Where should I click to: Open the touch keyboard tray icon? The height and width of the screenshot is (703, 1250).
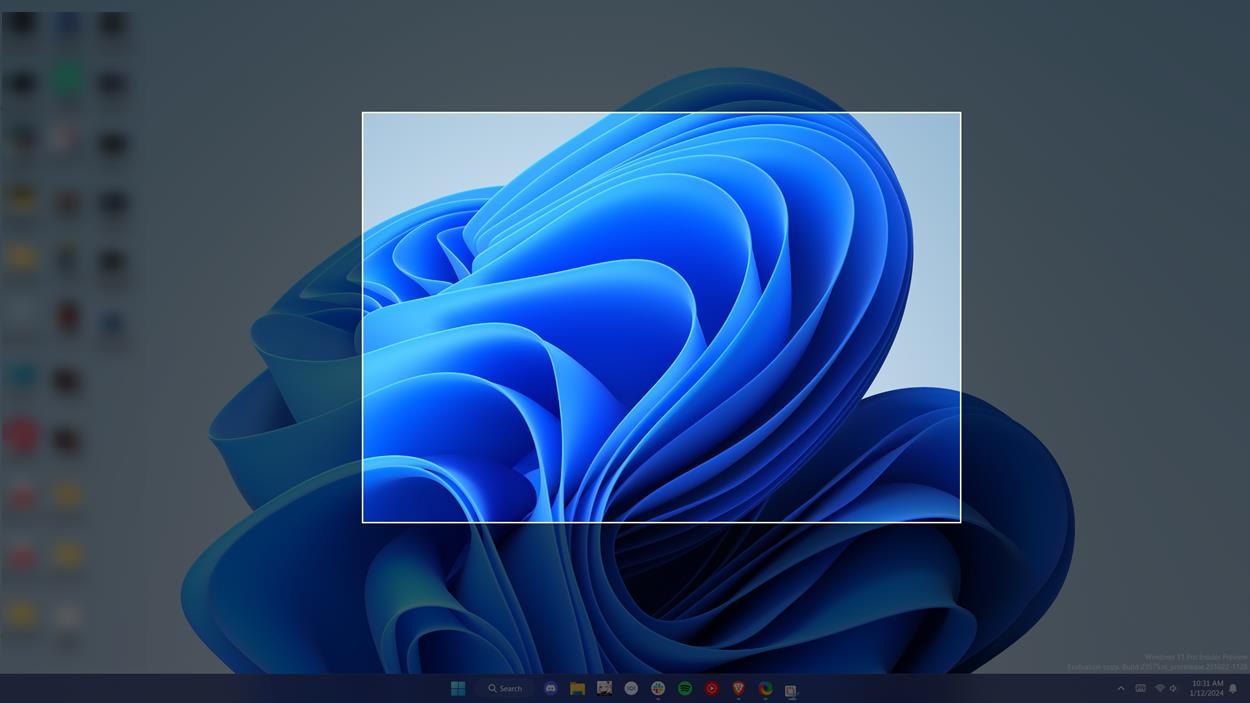pyautogui.click(x=1137, y=687)
